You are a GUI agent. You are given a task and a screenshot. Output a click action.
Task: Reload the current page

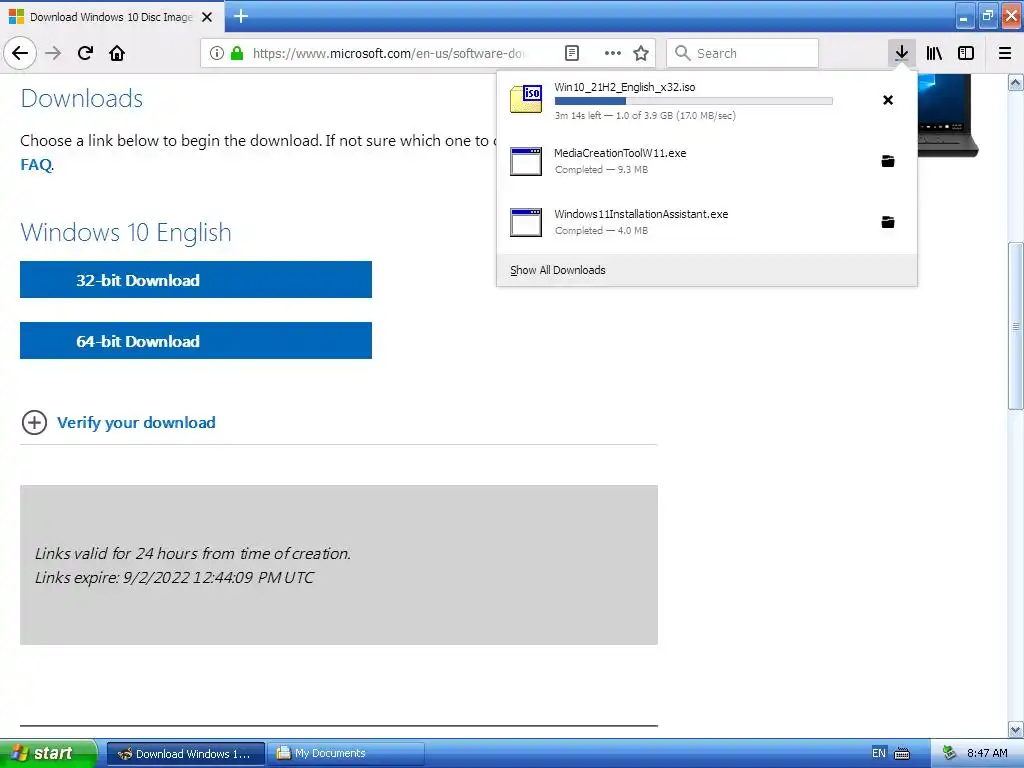tap(85, 53)
